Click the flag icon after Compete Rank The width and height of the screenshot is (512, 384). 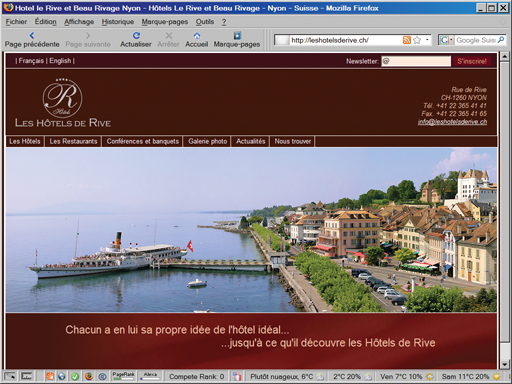tap(237, 376)
